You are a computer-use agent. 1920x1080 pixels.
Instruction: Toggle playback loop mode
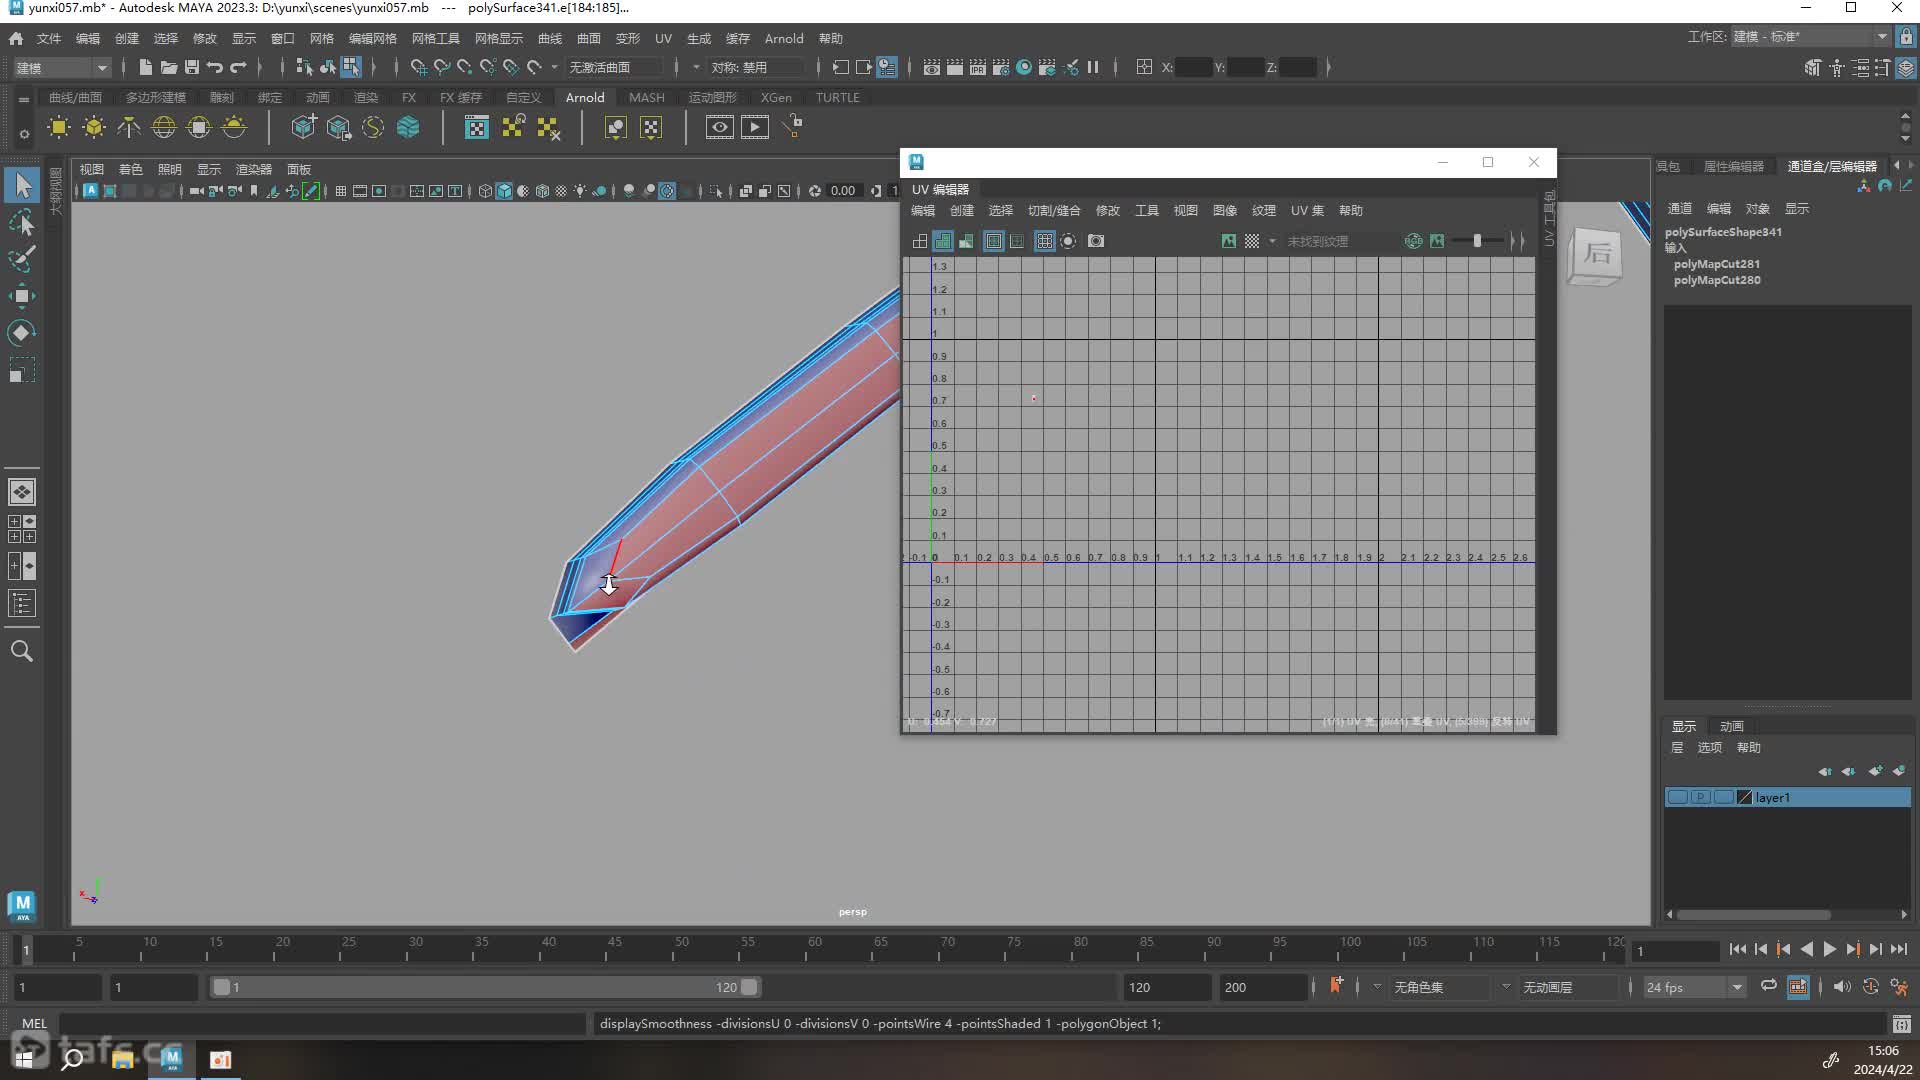click(x=1768, y=986)
